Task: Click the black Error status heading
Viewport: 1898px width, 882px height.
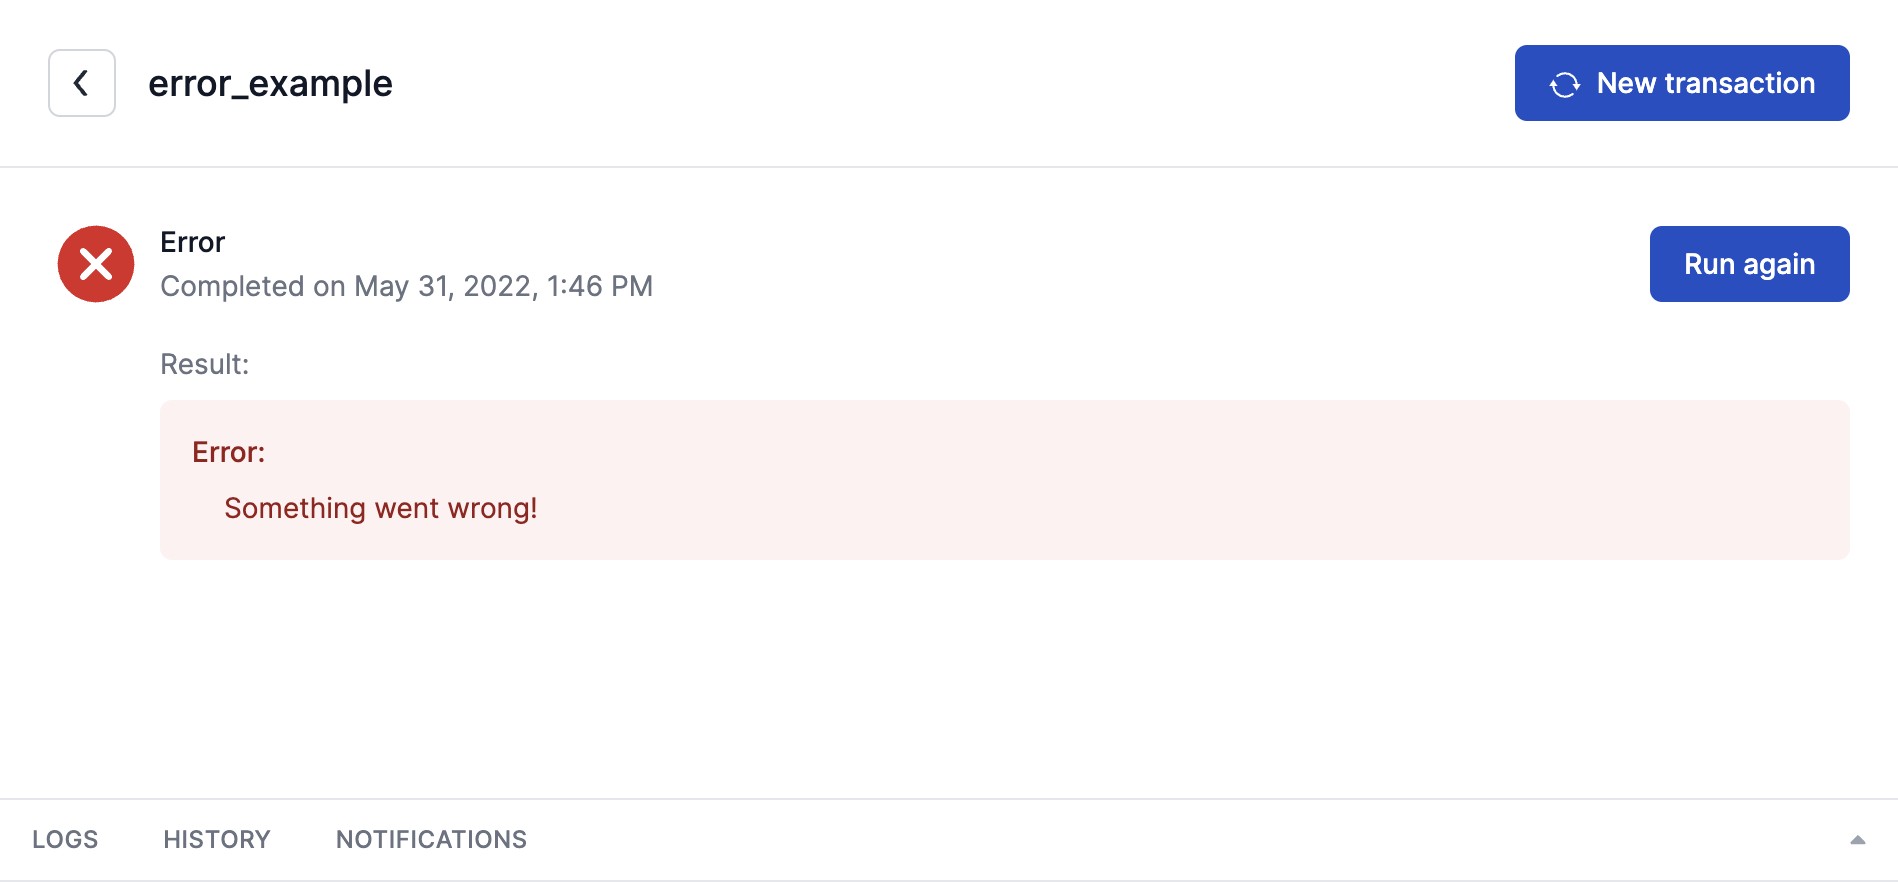Action: [193, 242]
